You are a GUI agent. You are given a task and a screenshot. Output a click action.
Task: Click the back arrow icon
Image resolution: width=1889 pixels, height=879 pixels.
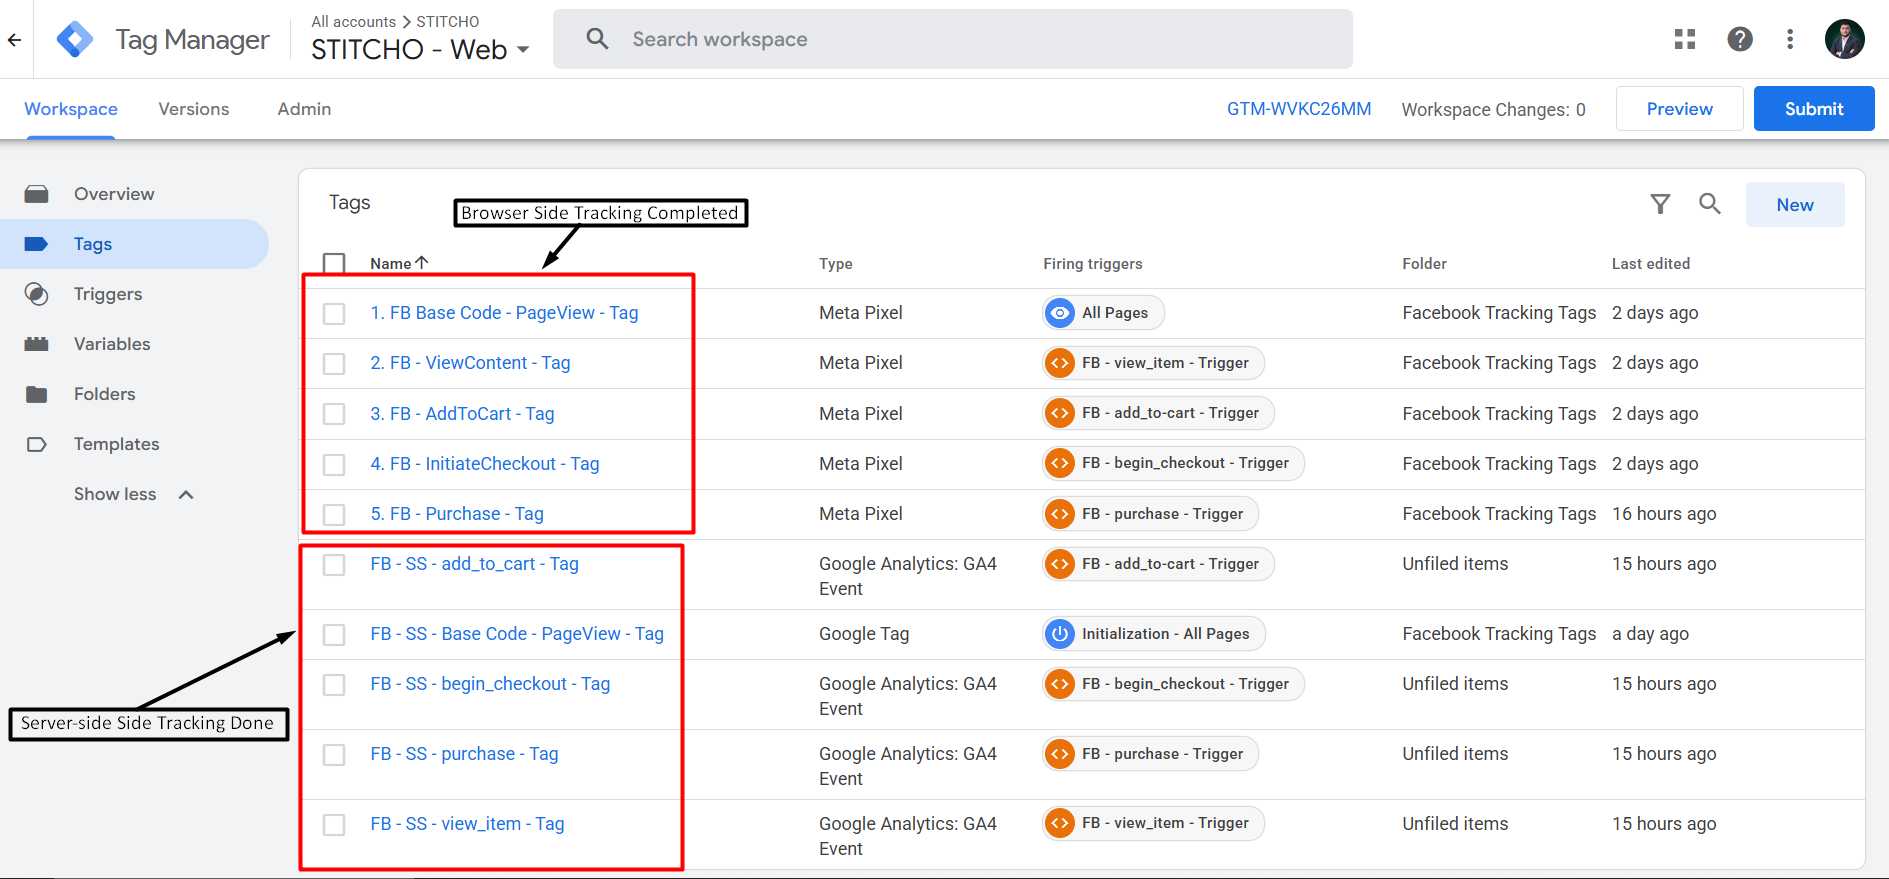point(14,40)
